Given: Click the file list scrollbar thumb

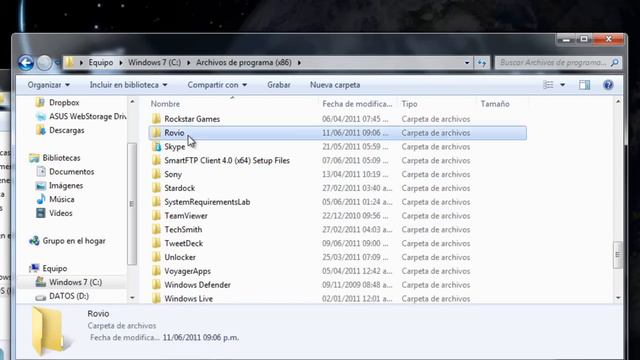Looking at the screenshot, I should 618,255.
